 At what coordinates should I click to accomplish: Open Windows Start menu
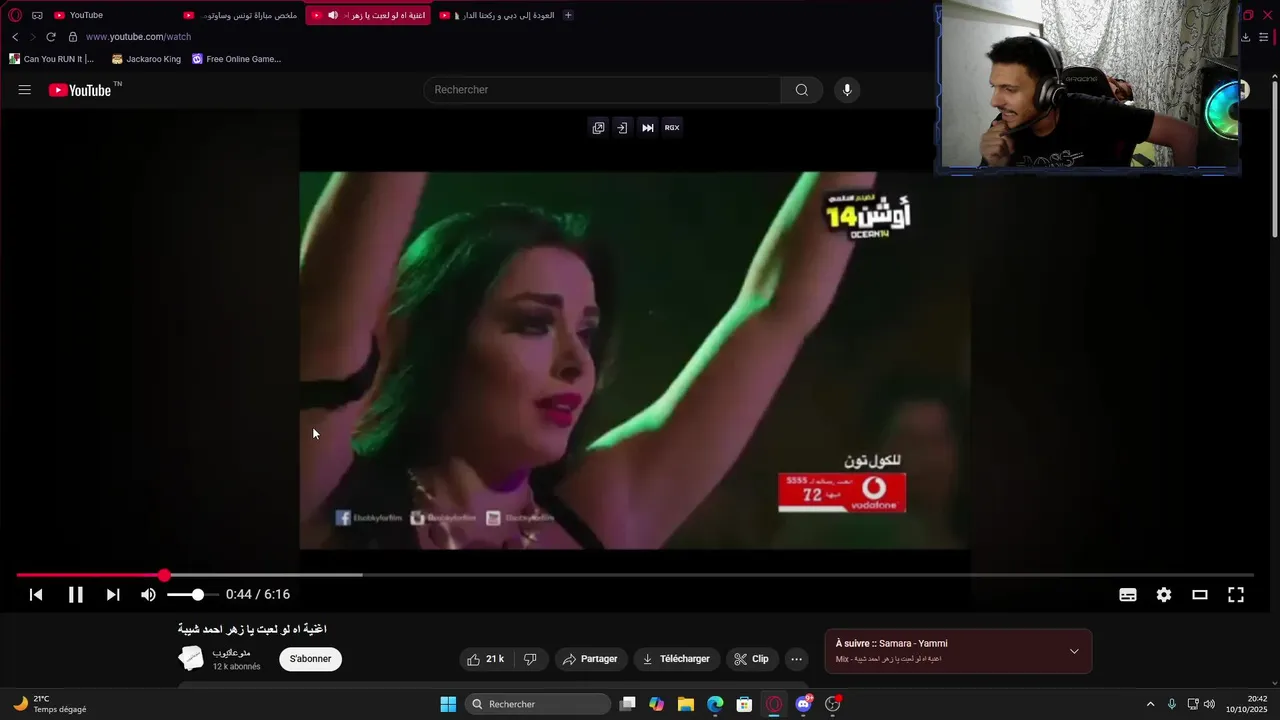click(x=448, y=704)
